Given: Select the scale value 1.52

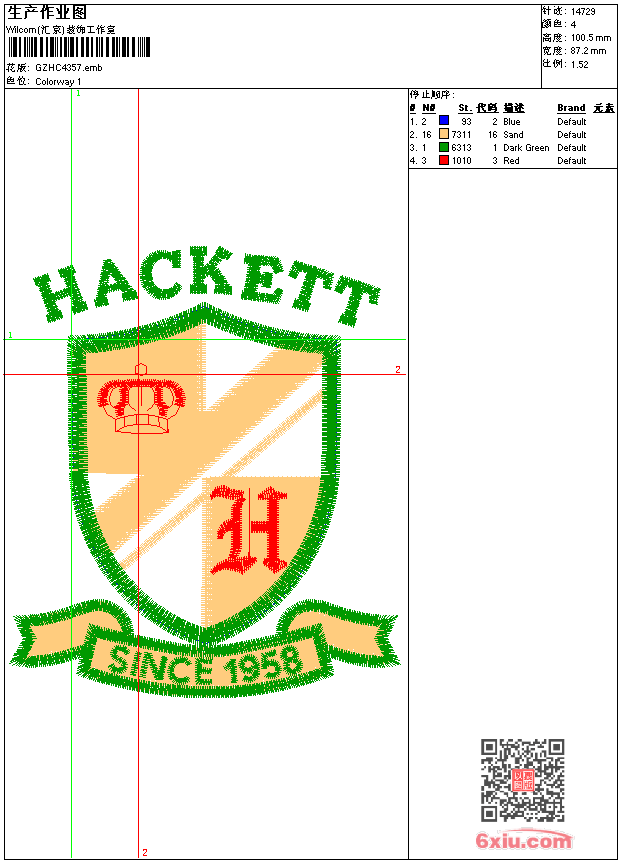Looking at the screenshot, I should (579, 64).
